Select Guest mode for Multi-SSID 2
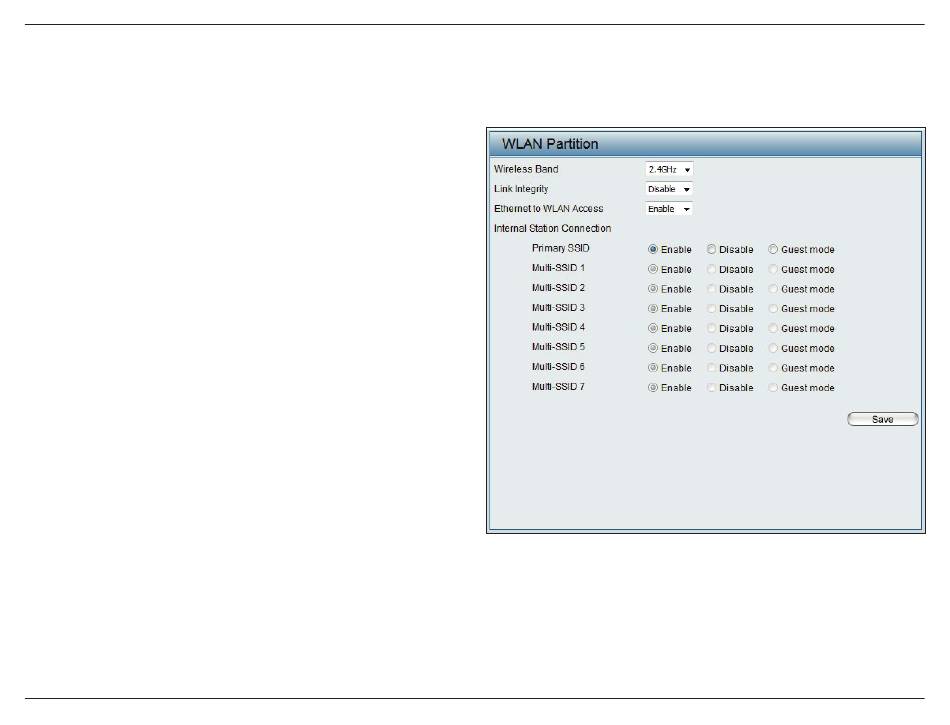Screen dimensions: 950x725 tap(773, 289)
